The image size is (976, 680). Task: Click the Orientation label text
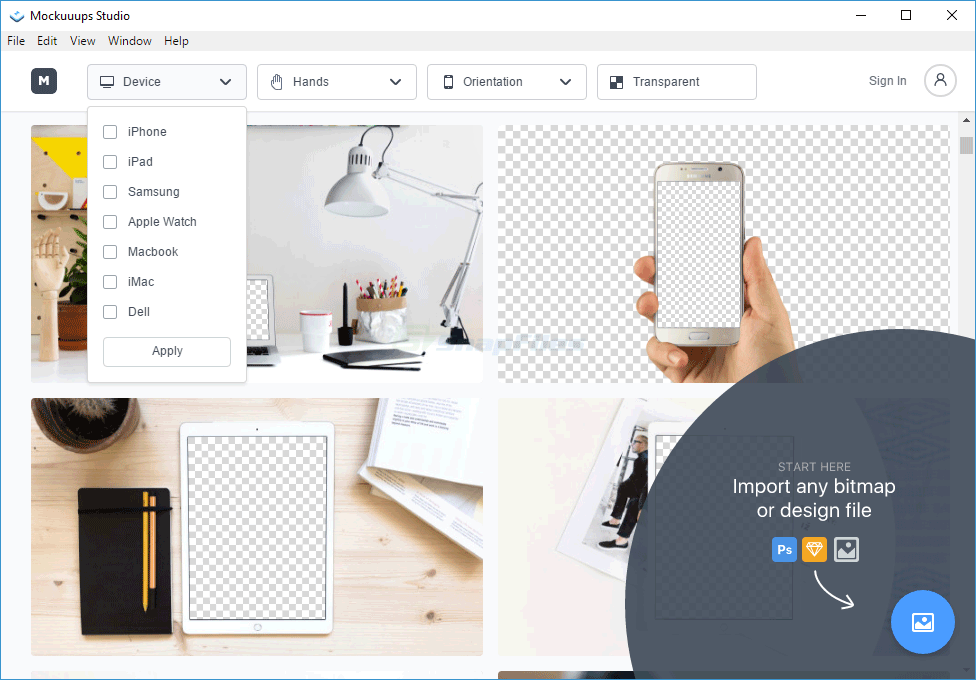click(492, 82)
